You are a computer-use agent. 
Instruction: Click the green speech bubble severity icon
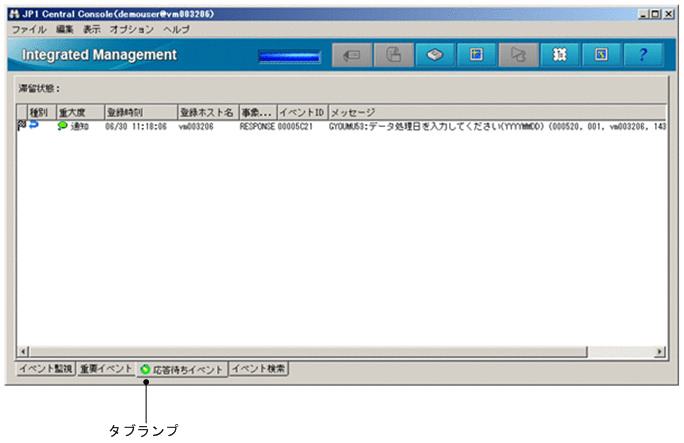[62, 126]
